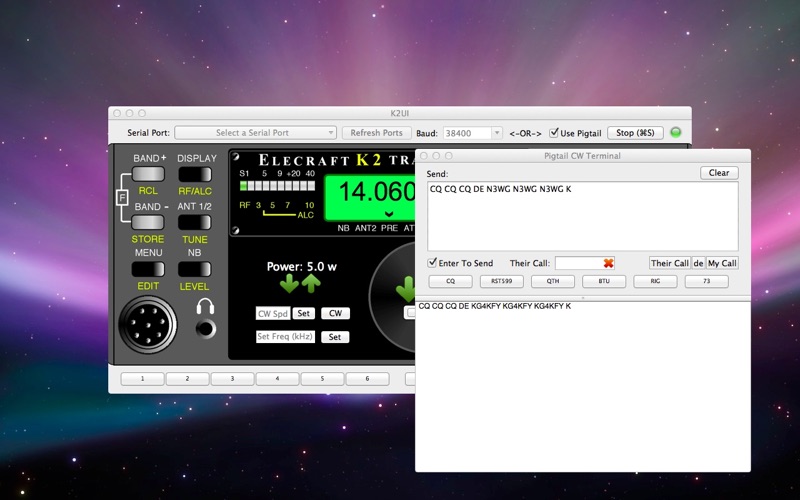
Task: Click the CW Spd input field
Action: [x=273, y=313]
